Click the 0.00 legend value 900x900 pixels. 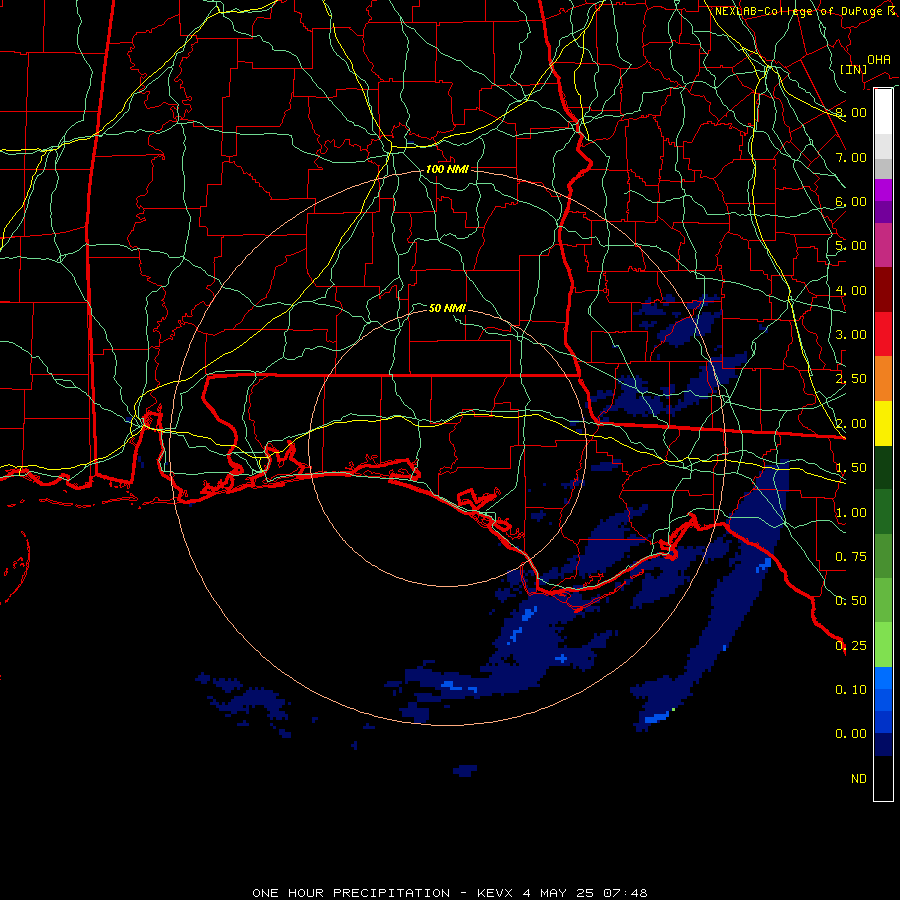tap(851, 734)
